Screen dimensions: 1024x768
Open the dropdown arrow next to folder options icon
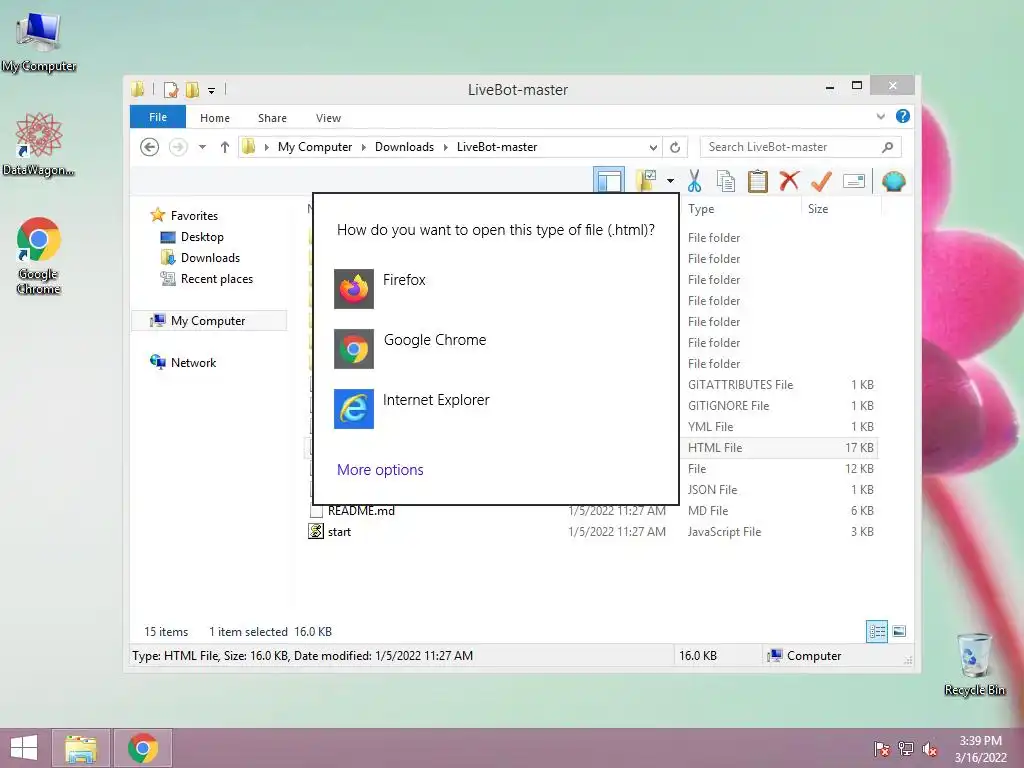pos(670,180)
